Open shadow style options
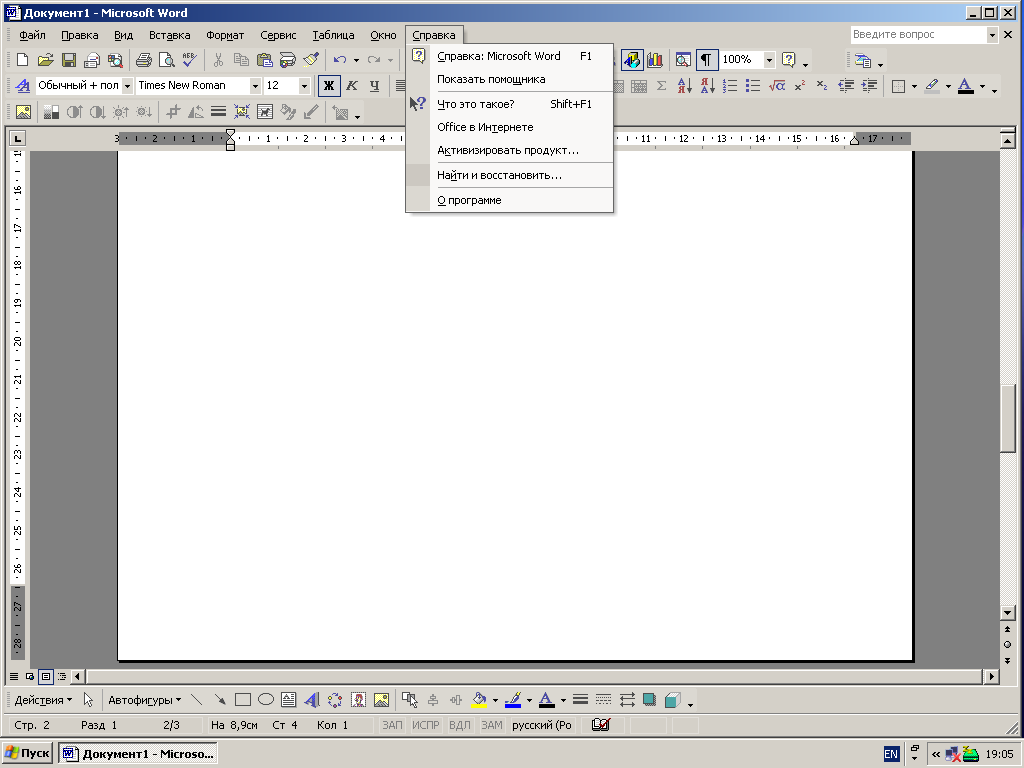 tap(649, 700)
